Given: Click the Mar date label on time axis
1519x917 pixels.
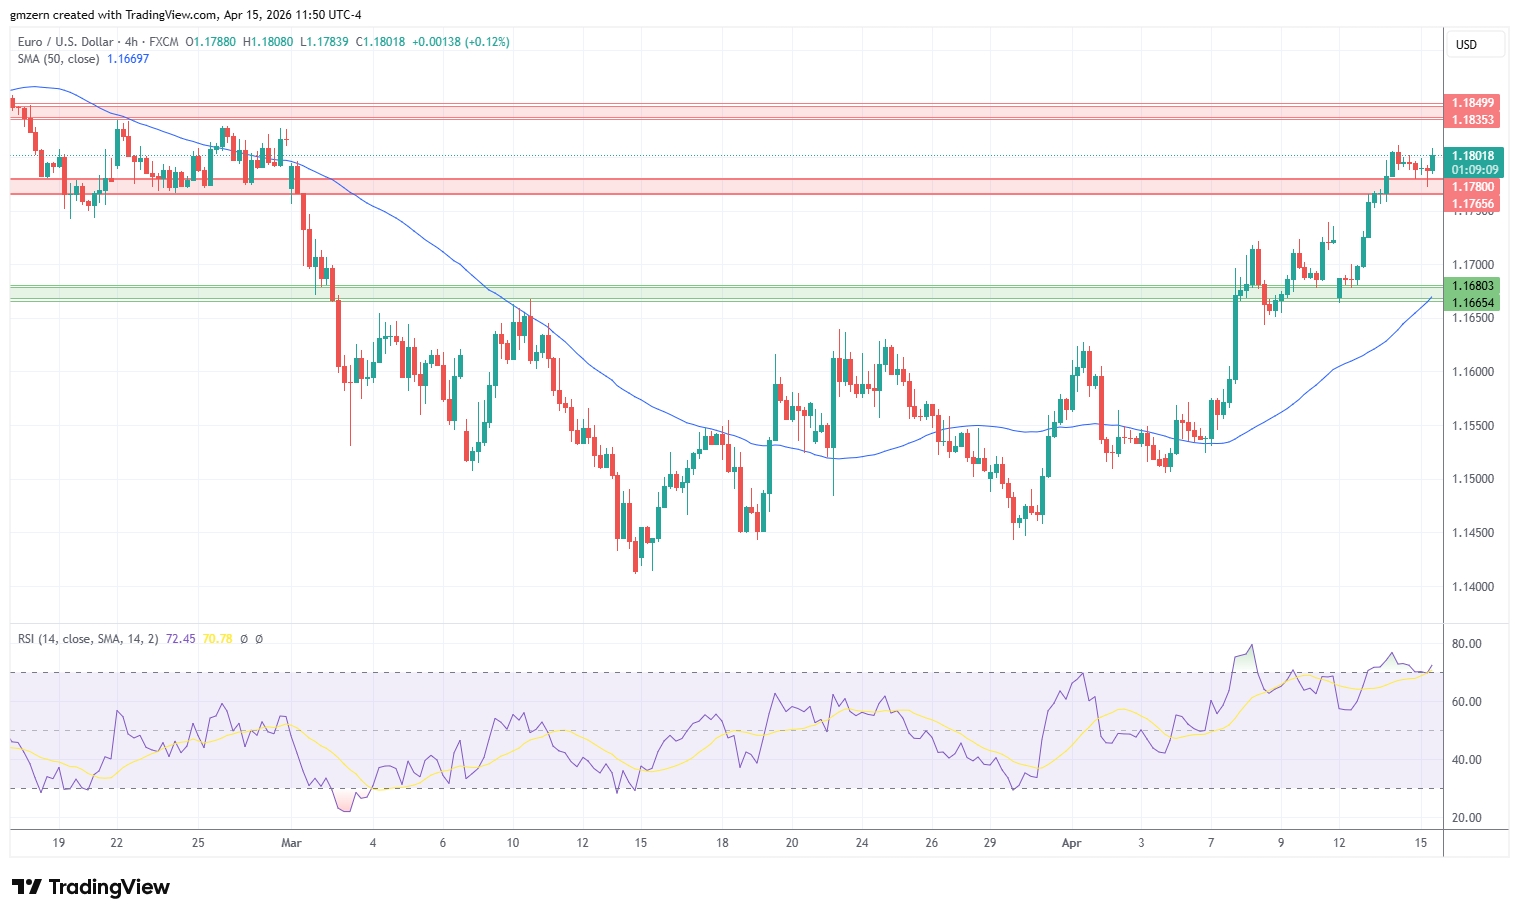Looking at the screenshot, I should pos(291,843).
